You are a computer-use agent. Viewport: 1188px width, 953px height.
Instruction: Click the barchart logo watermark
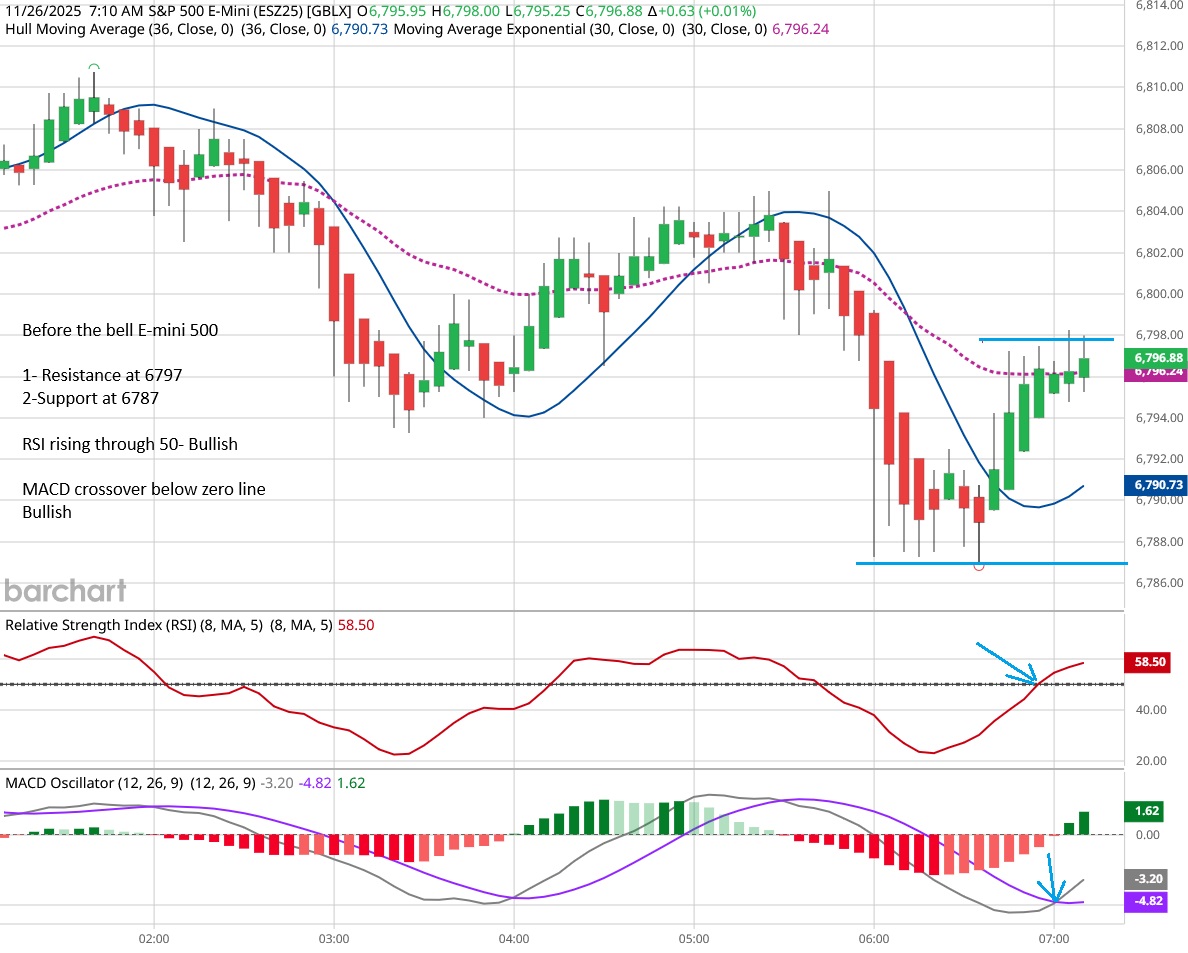[x=65, y=590]
